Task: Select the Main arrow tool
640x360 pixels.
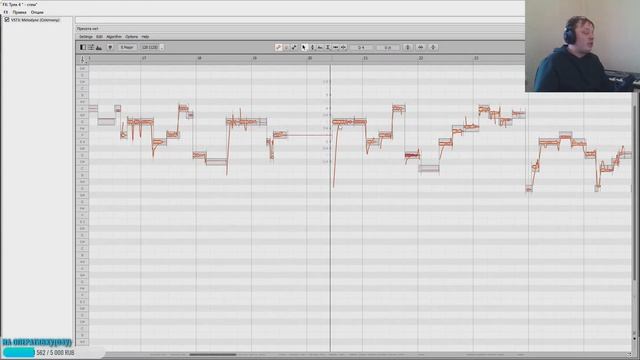Action: [304, 47]
